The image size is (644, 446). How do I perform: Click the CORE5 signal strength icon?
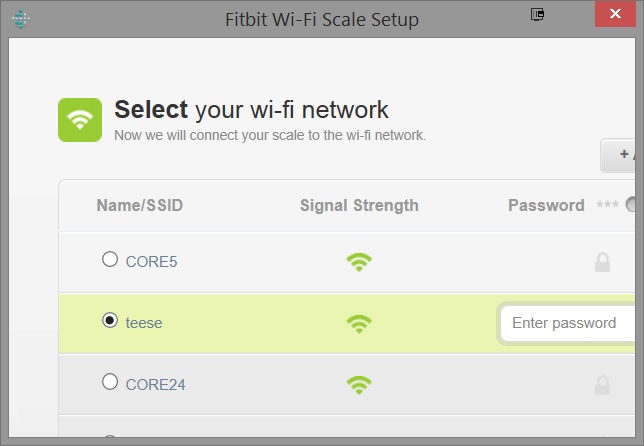[x=359, y=262]
